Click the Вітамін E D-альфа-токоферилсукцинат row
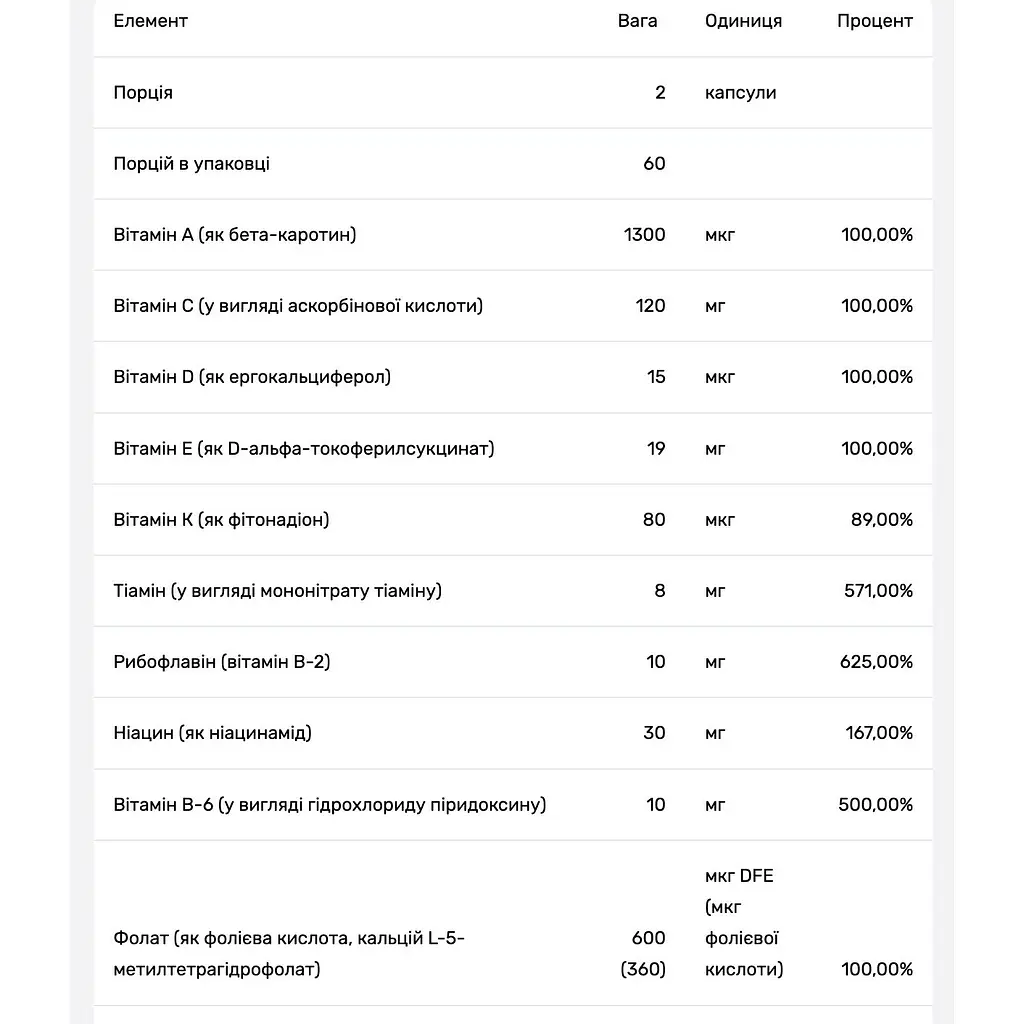The width and height of the screenshot is (1024, 1024). [513, 449]
